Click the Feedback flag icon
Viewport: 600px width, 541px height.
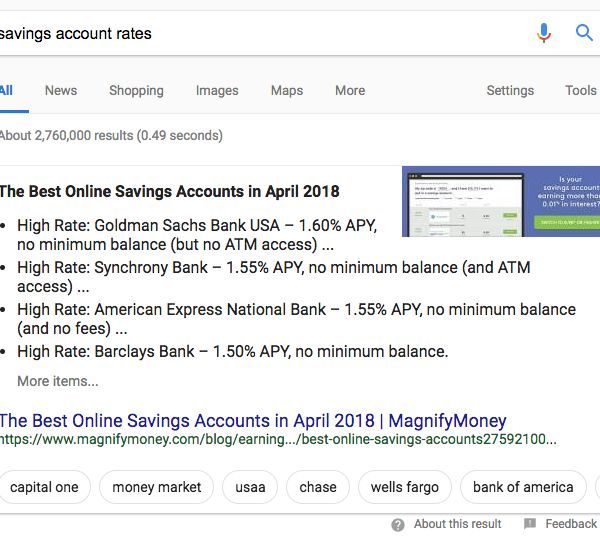530,524
